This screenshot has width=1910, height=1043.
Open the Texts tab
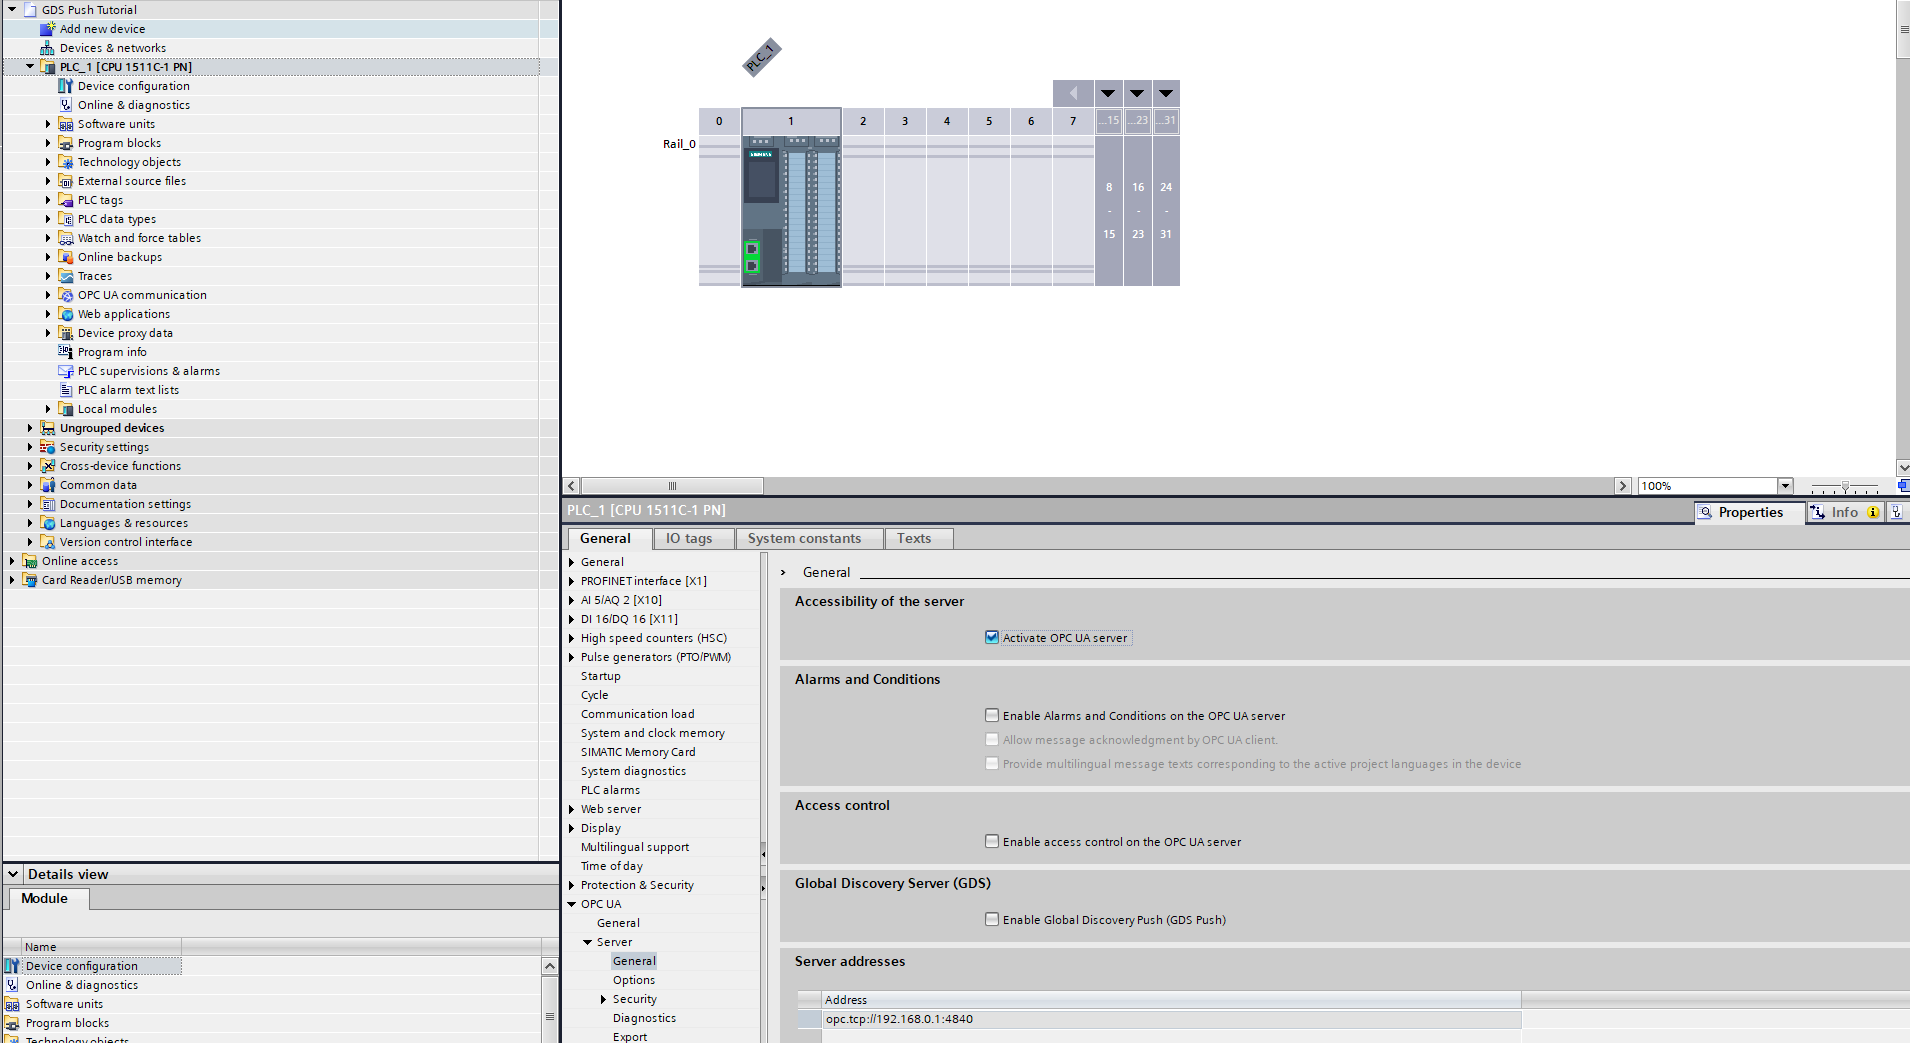coord(914,538)
